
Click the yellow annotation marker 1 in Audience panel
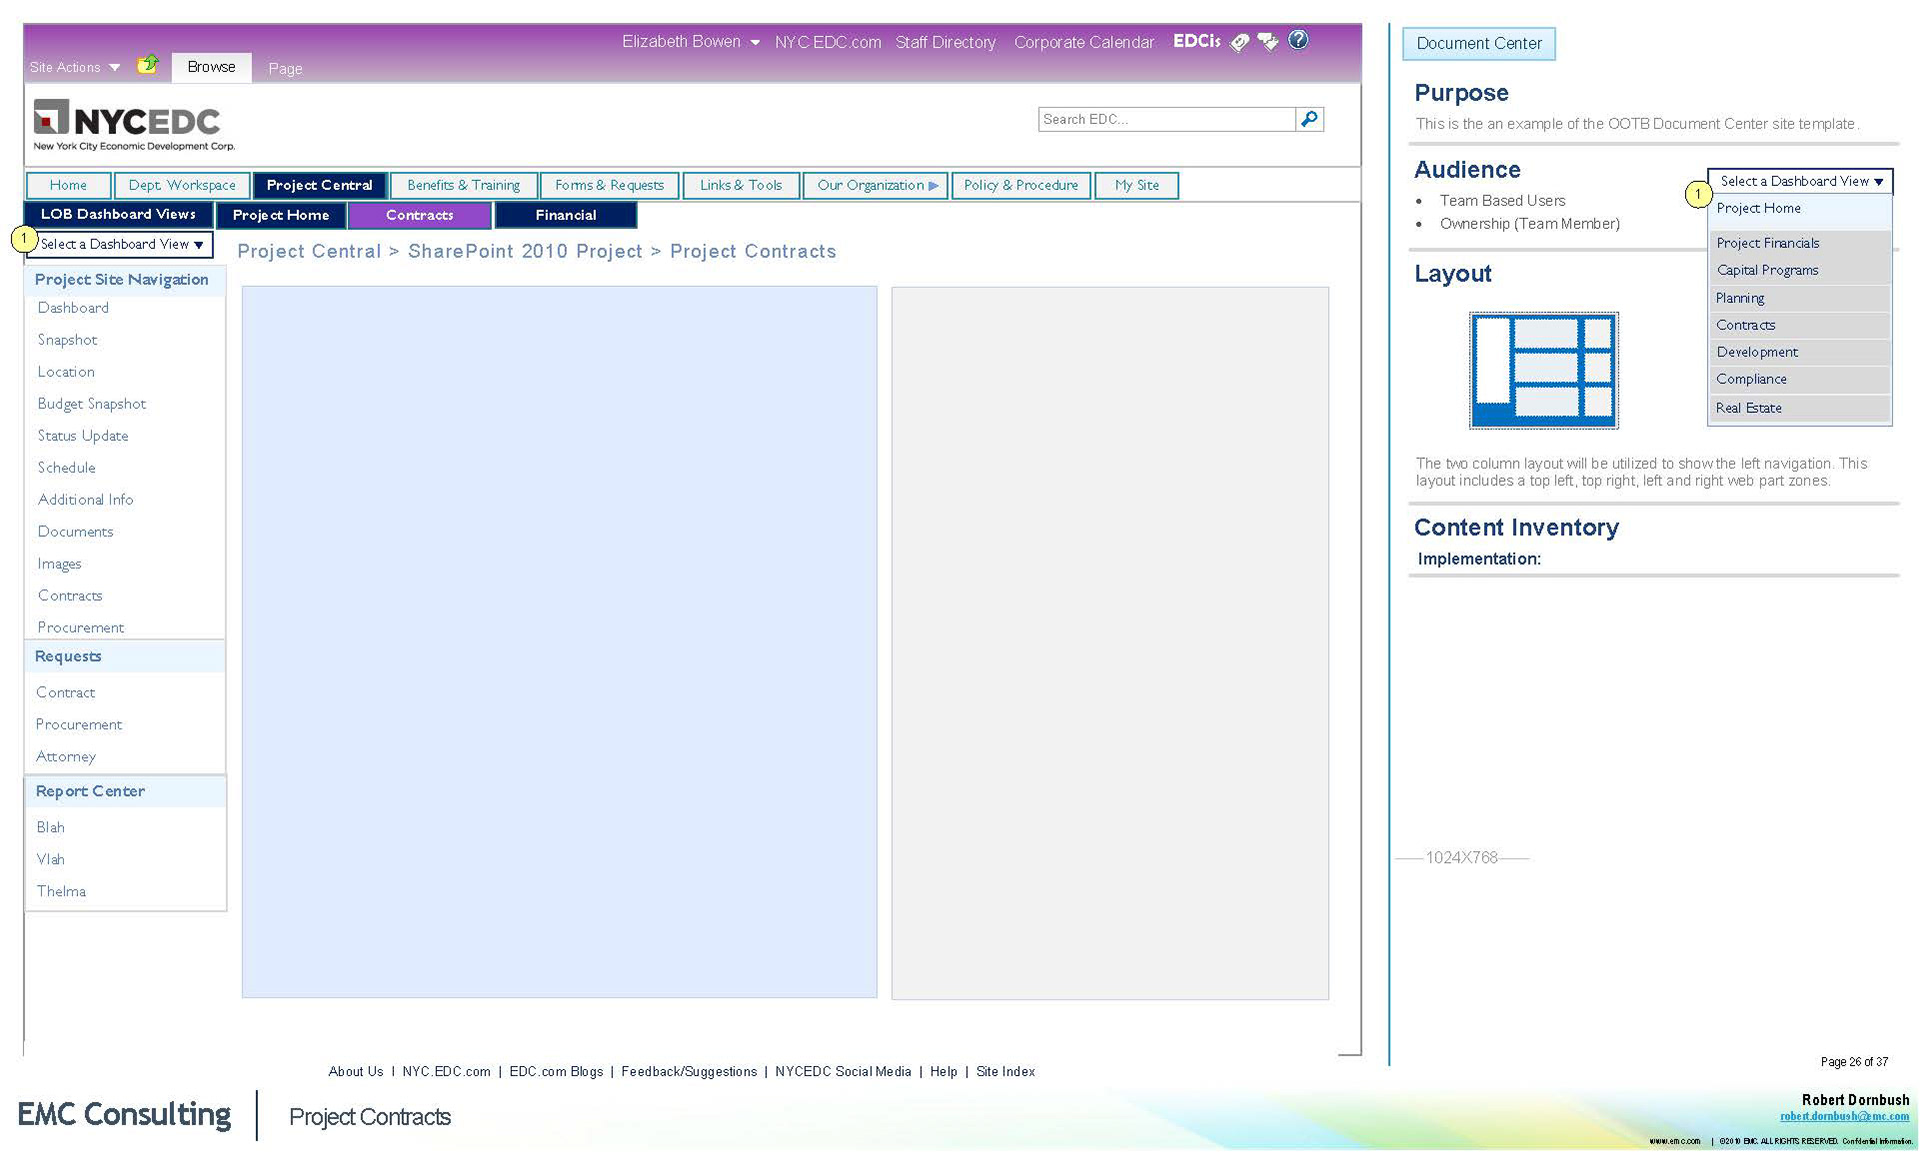pos(1697,194)
